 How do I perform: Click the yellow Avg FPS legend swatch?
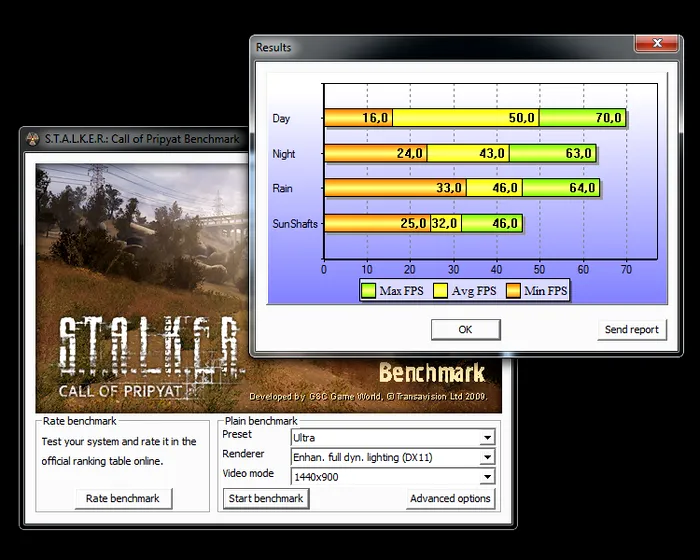[440, 291]
